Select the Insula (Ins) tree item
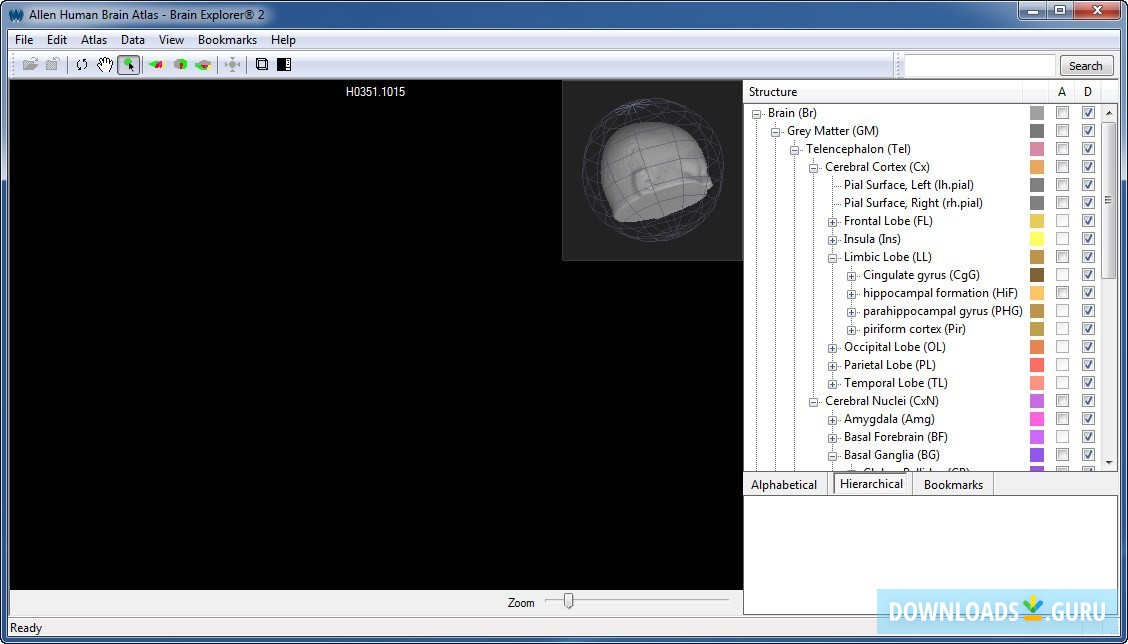 [x=872, y=239]
